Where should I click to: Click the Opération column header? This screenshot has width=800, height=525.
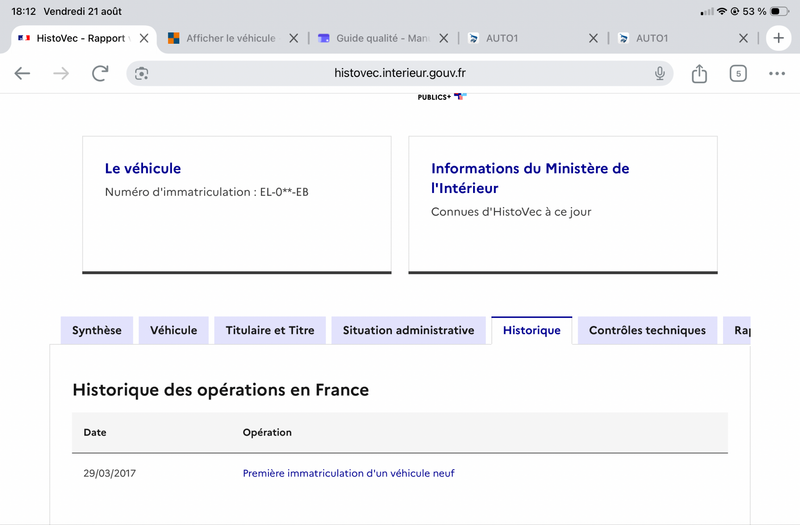(267, 432)
